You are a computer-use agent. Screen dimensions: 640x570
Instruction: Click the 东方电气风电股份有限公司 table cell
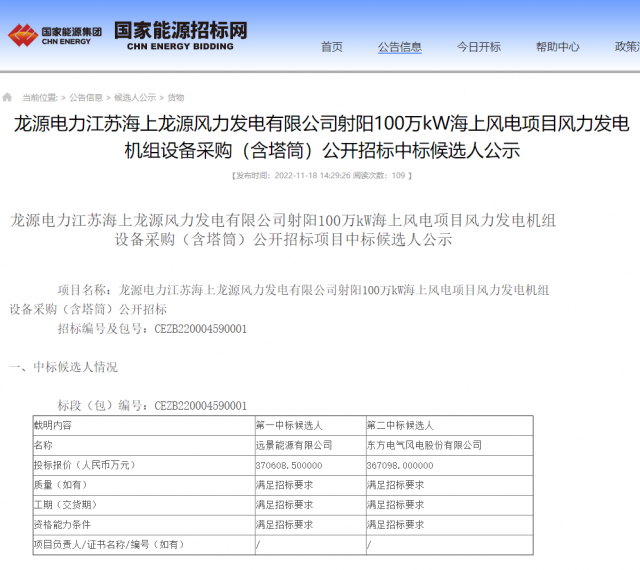[424, 445]
